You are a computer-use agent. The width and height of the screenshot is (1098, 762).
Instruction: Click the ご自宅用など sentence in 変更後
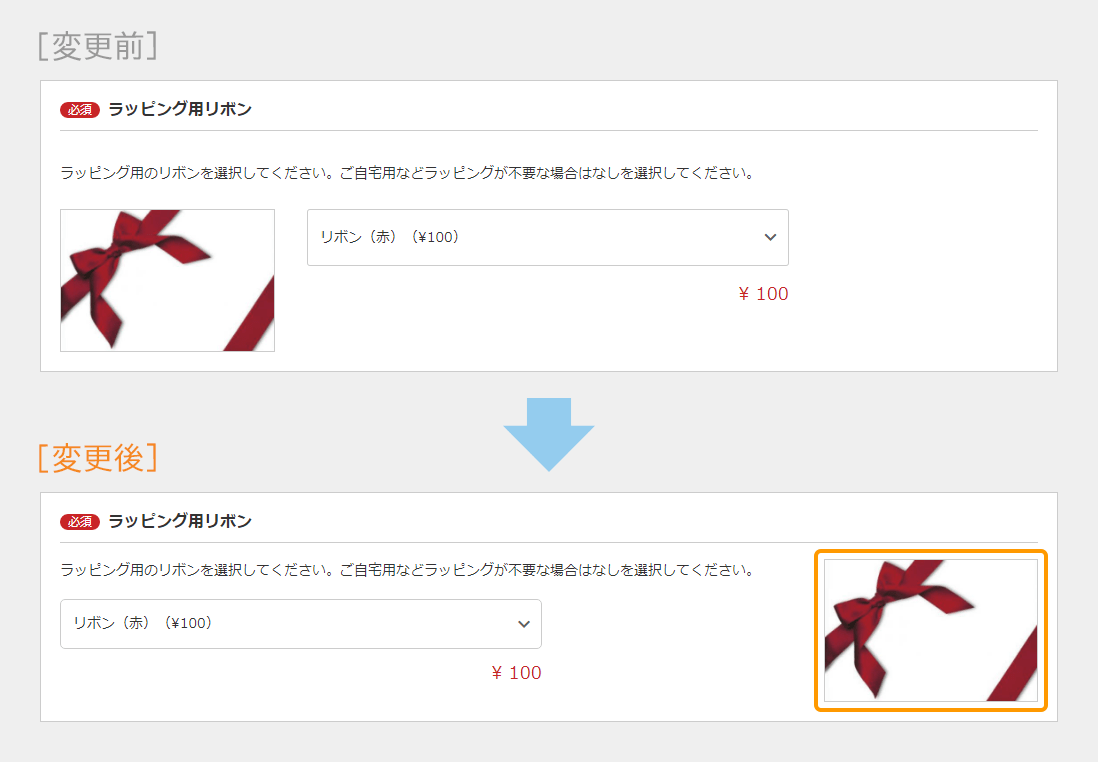pos(548,570)
